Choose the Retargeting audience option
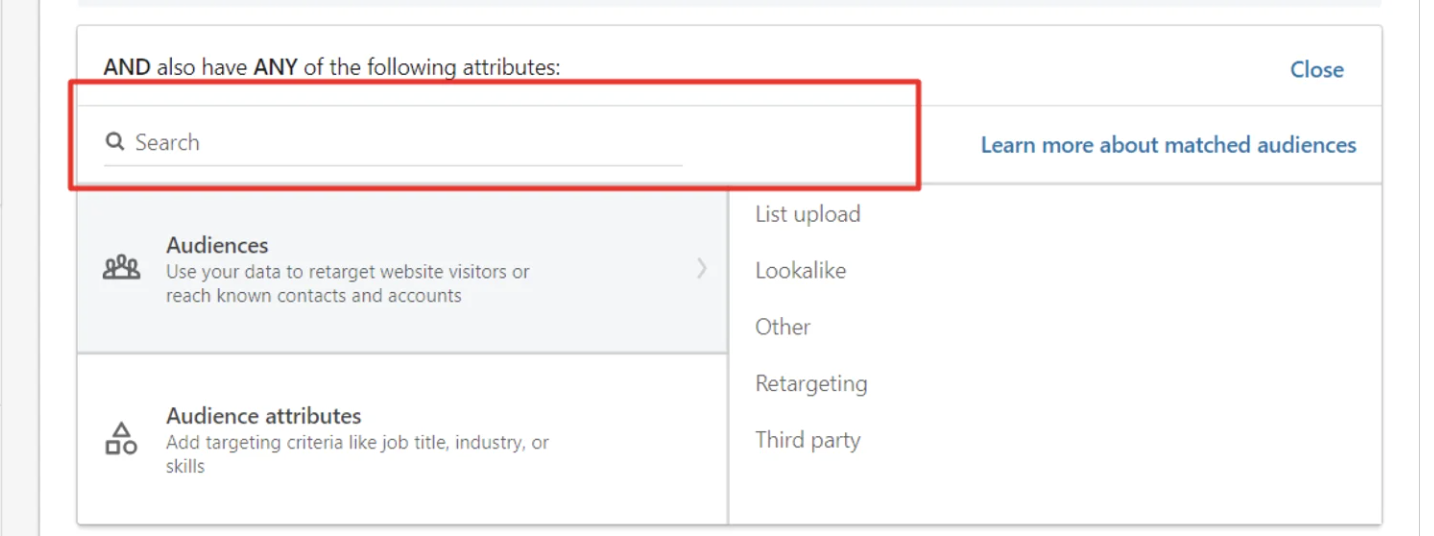 click(x=811, y=384)
